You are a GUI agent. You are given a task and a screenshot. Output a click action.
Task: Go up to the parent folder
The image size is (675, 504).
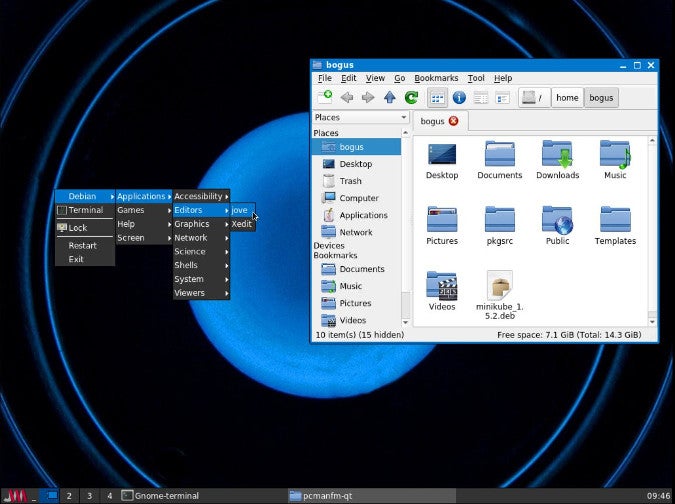tap(390, 97)
